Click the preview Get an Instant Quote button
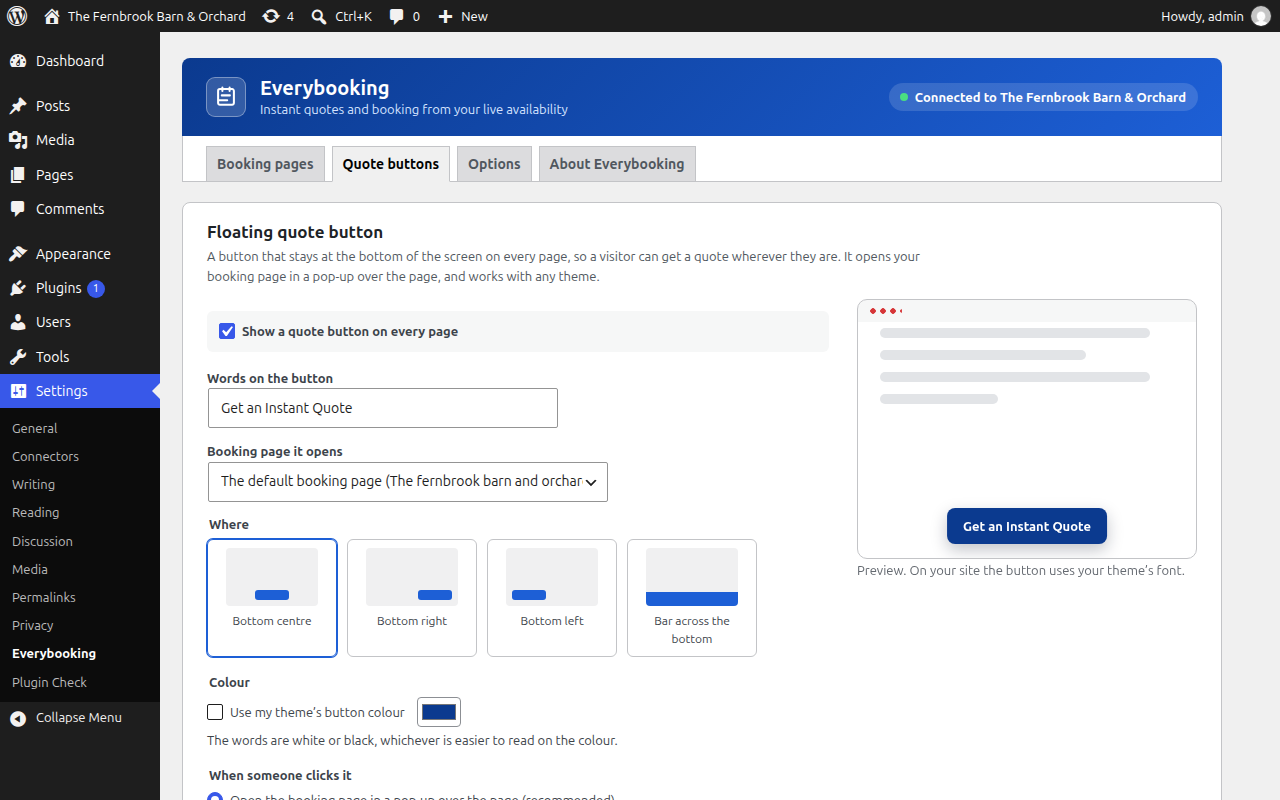This screenshot has width=1280, height=800. point(1027,526)
